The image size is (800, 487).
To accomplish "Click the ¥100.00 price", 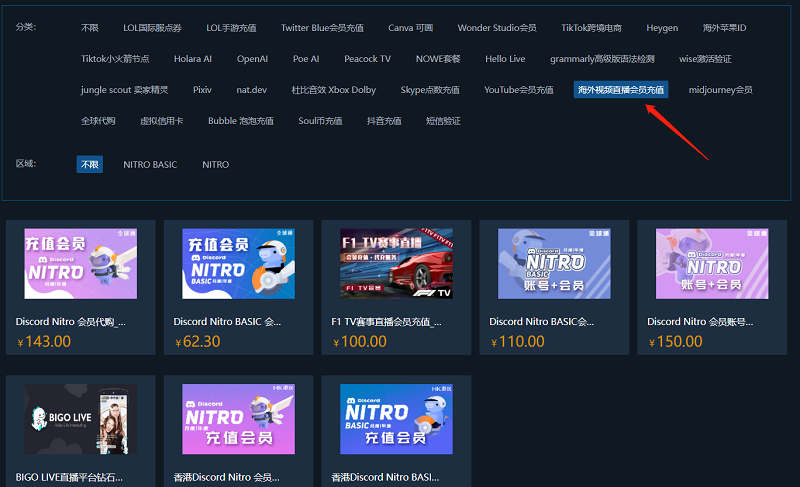I will 360,342.
